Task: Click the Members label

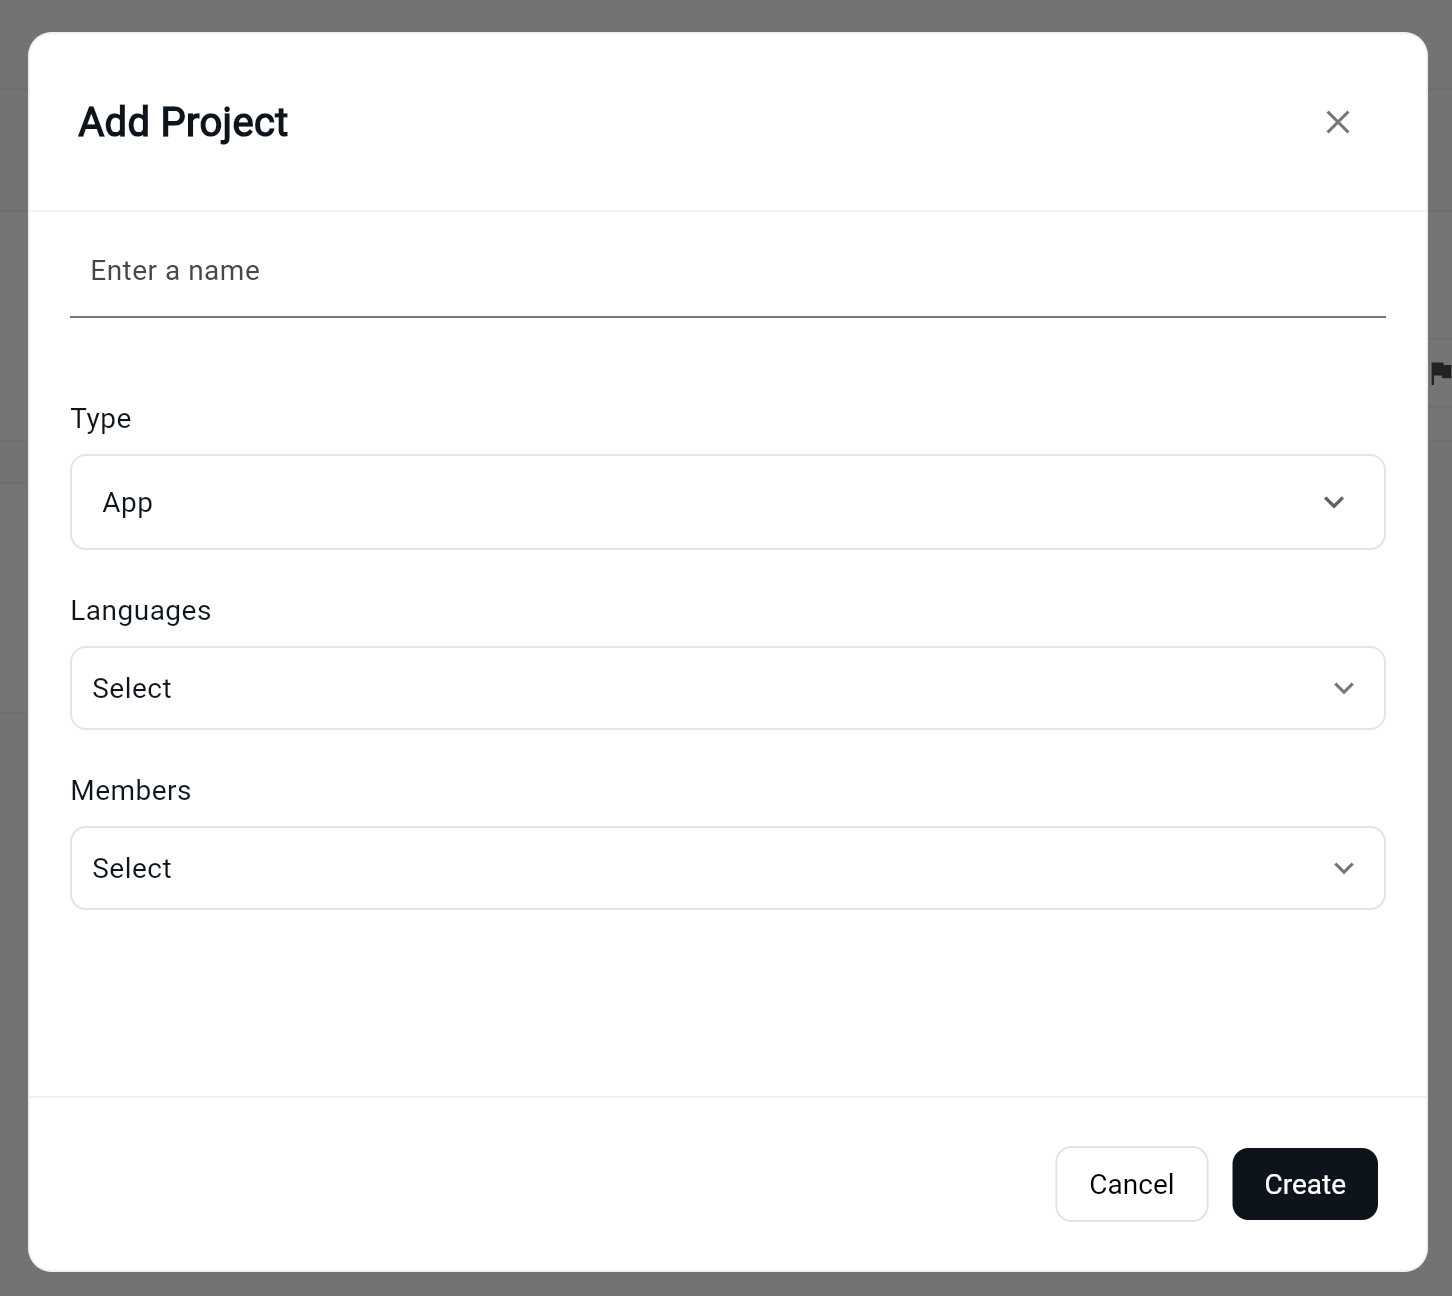Action: (x=130, y=790)
